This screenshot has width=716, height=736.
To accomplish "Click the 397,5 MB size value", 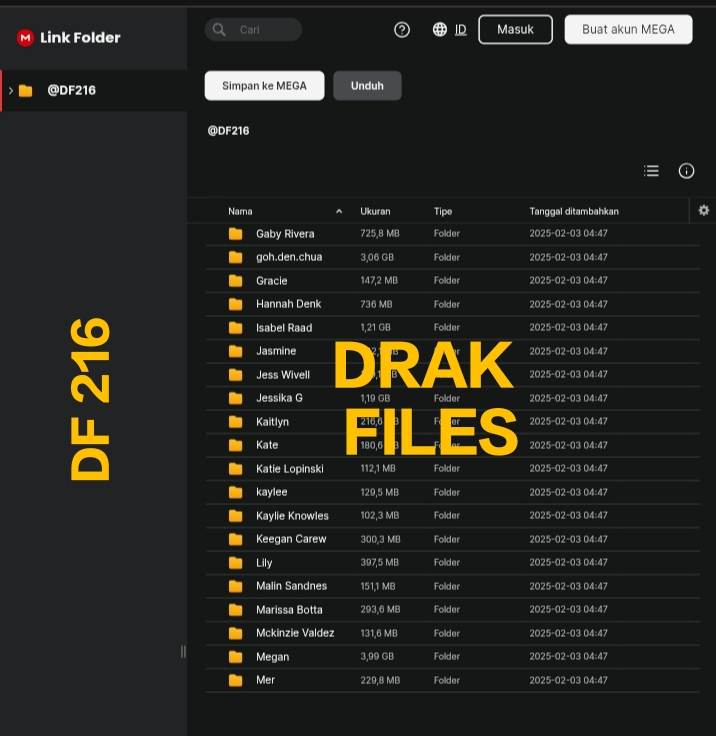I will (379, 562).
